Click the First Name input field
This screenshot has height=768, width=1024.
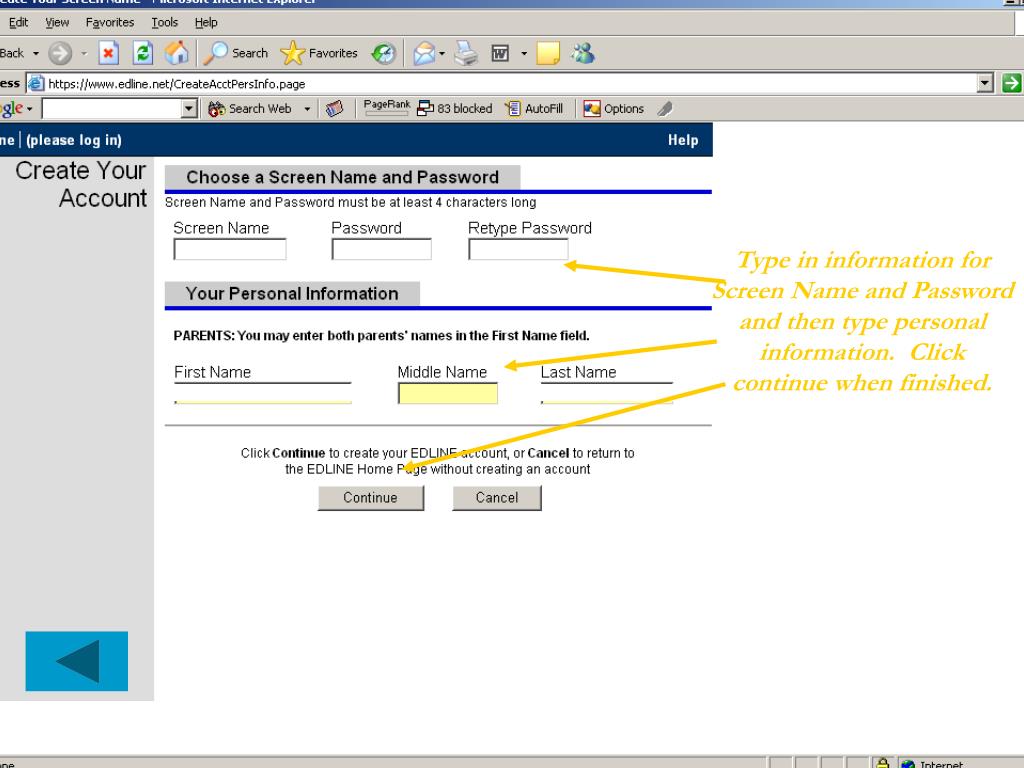coord(263,393)
